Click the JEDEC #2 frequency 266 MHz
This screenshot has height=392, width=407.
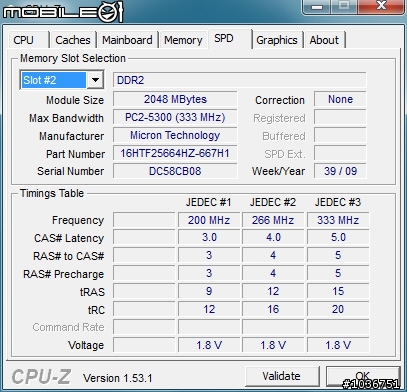tap(273, 220)
